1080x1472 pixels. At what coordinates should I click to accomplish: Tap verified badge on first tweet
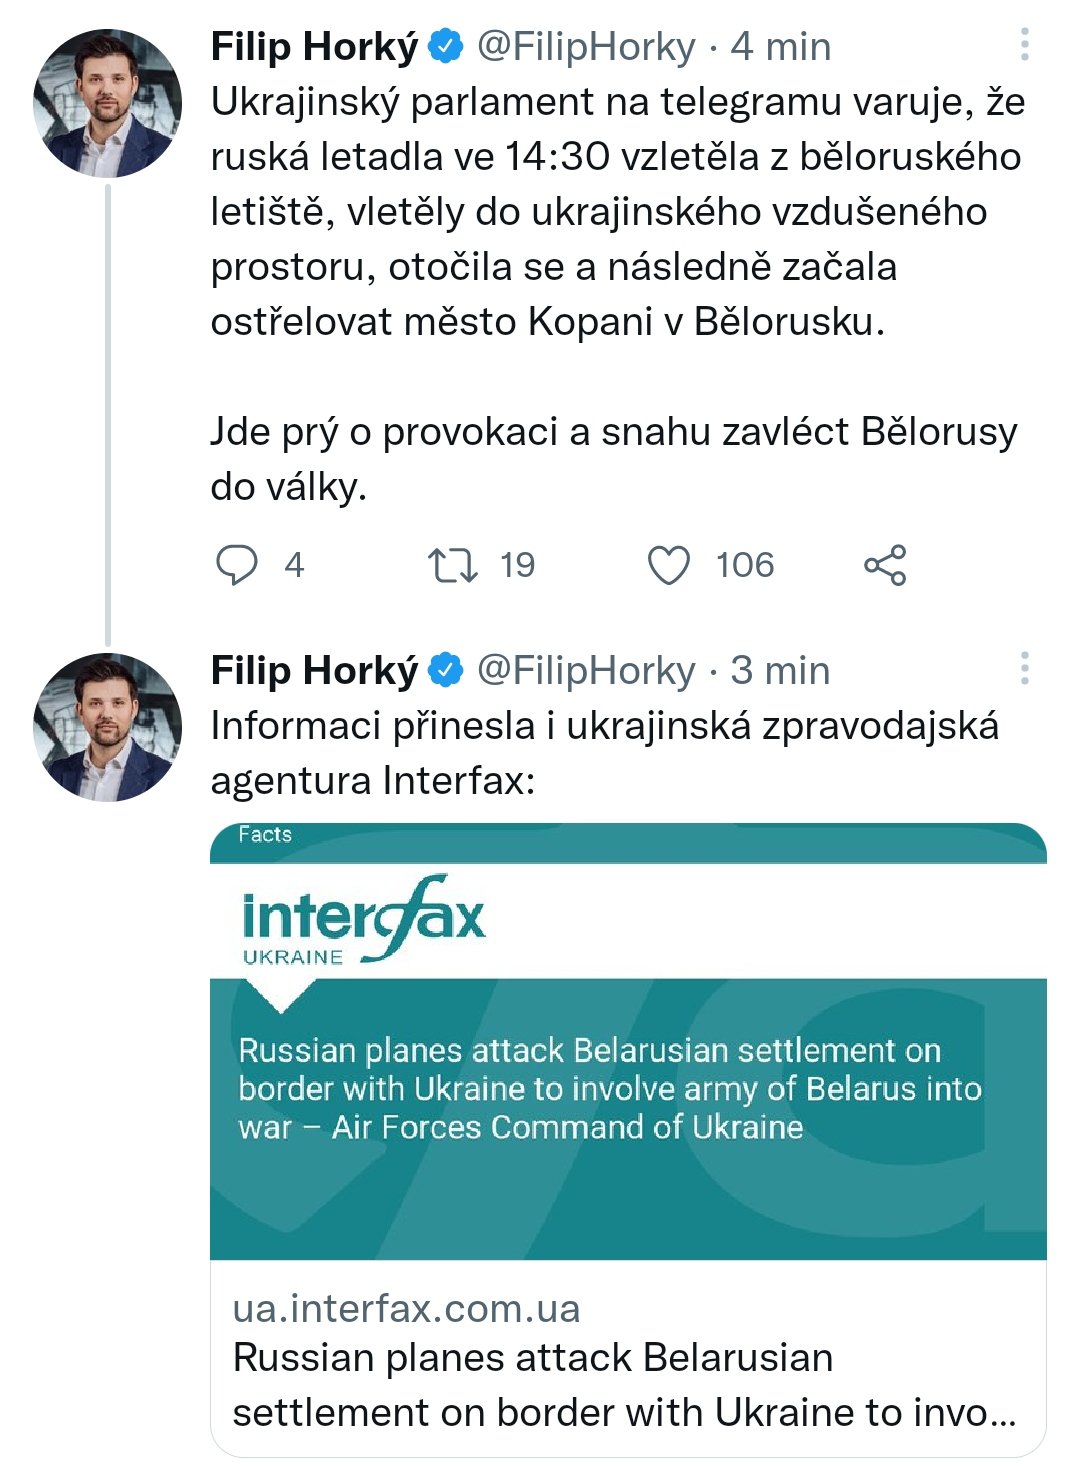click(446, 47)
